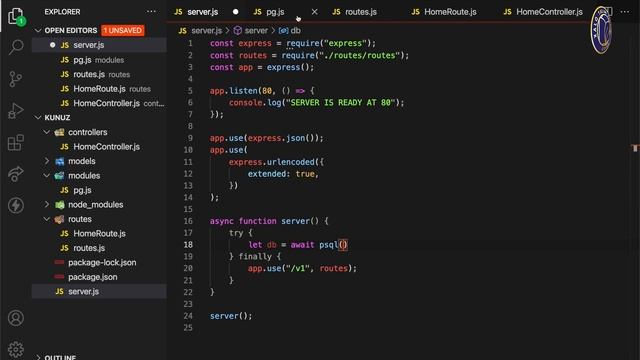Collapse the modules folder

click(x=47, y=176)
